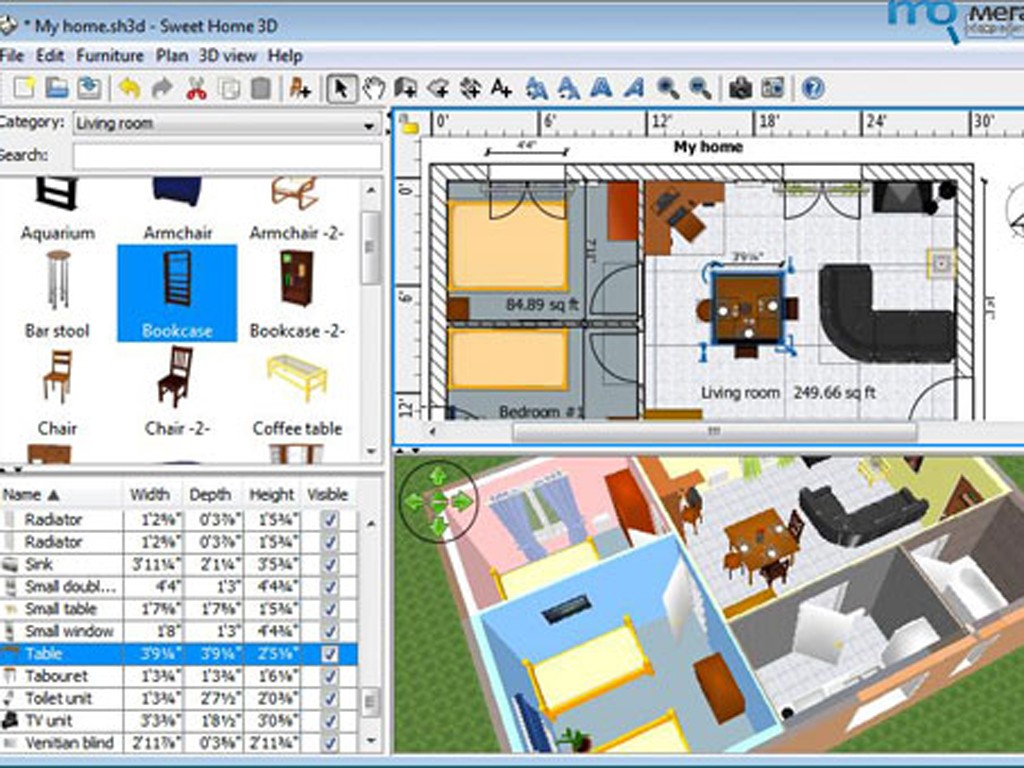
Task: Increase text size in the toolbar
Action: pyautogui.click(x=537, y=88)
